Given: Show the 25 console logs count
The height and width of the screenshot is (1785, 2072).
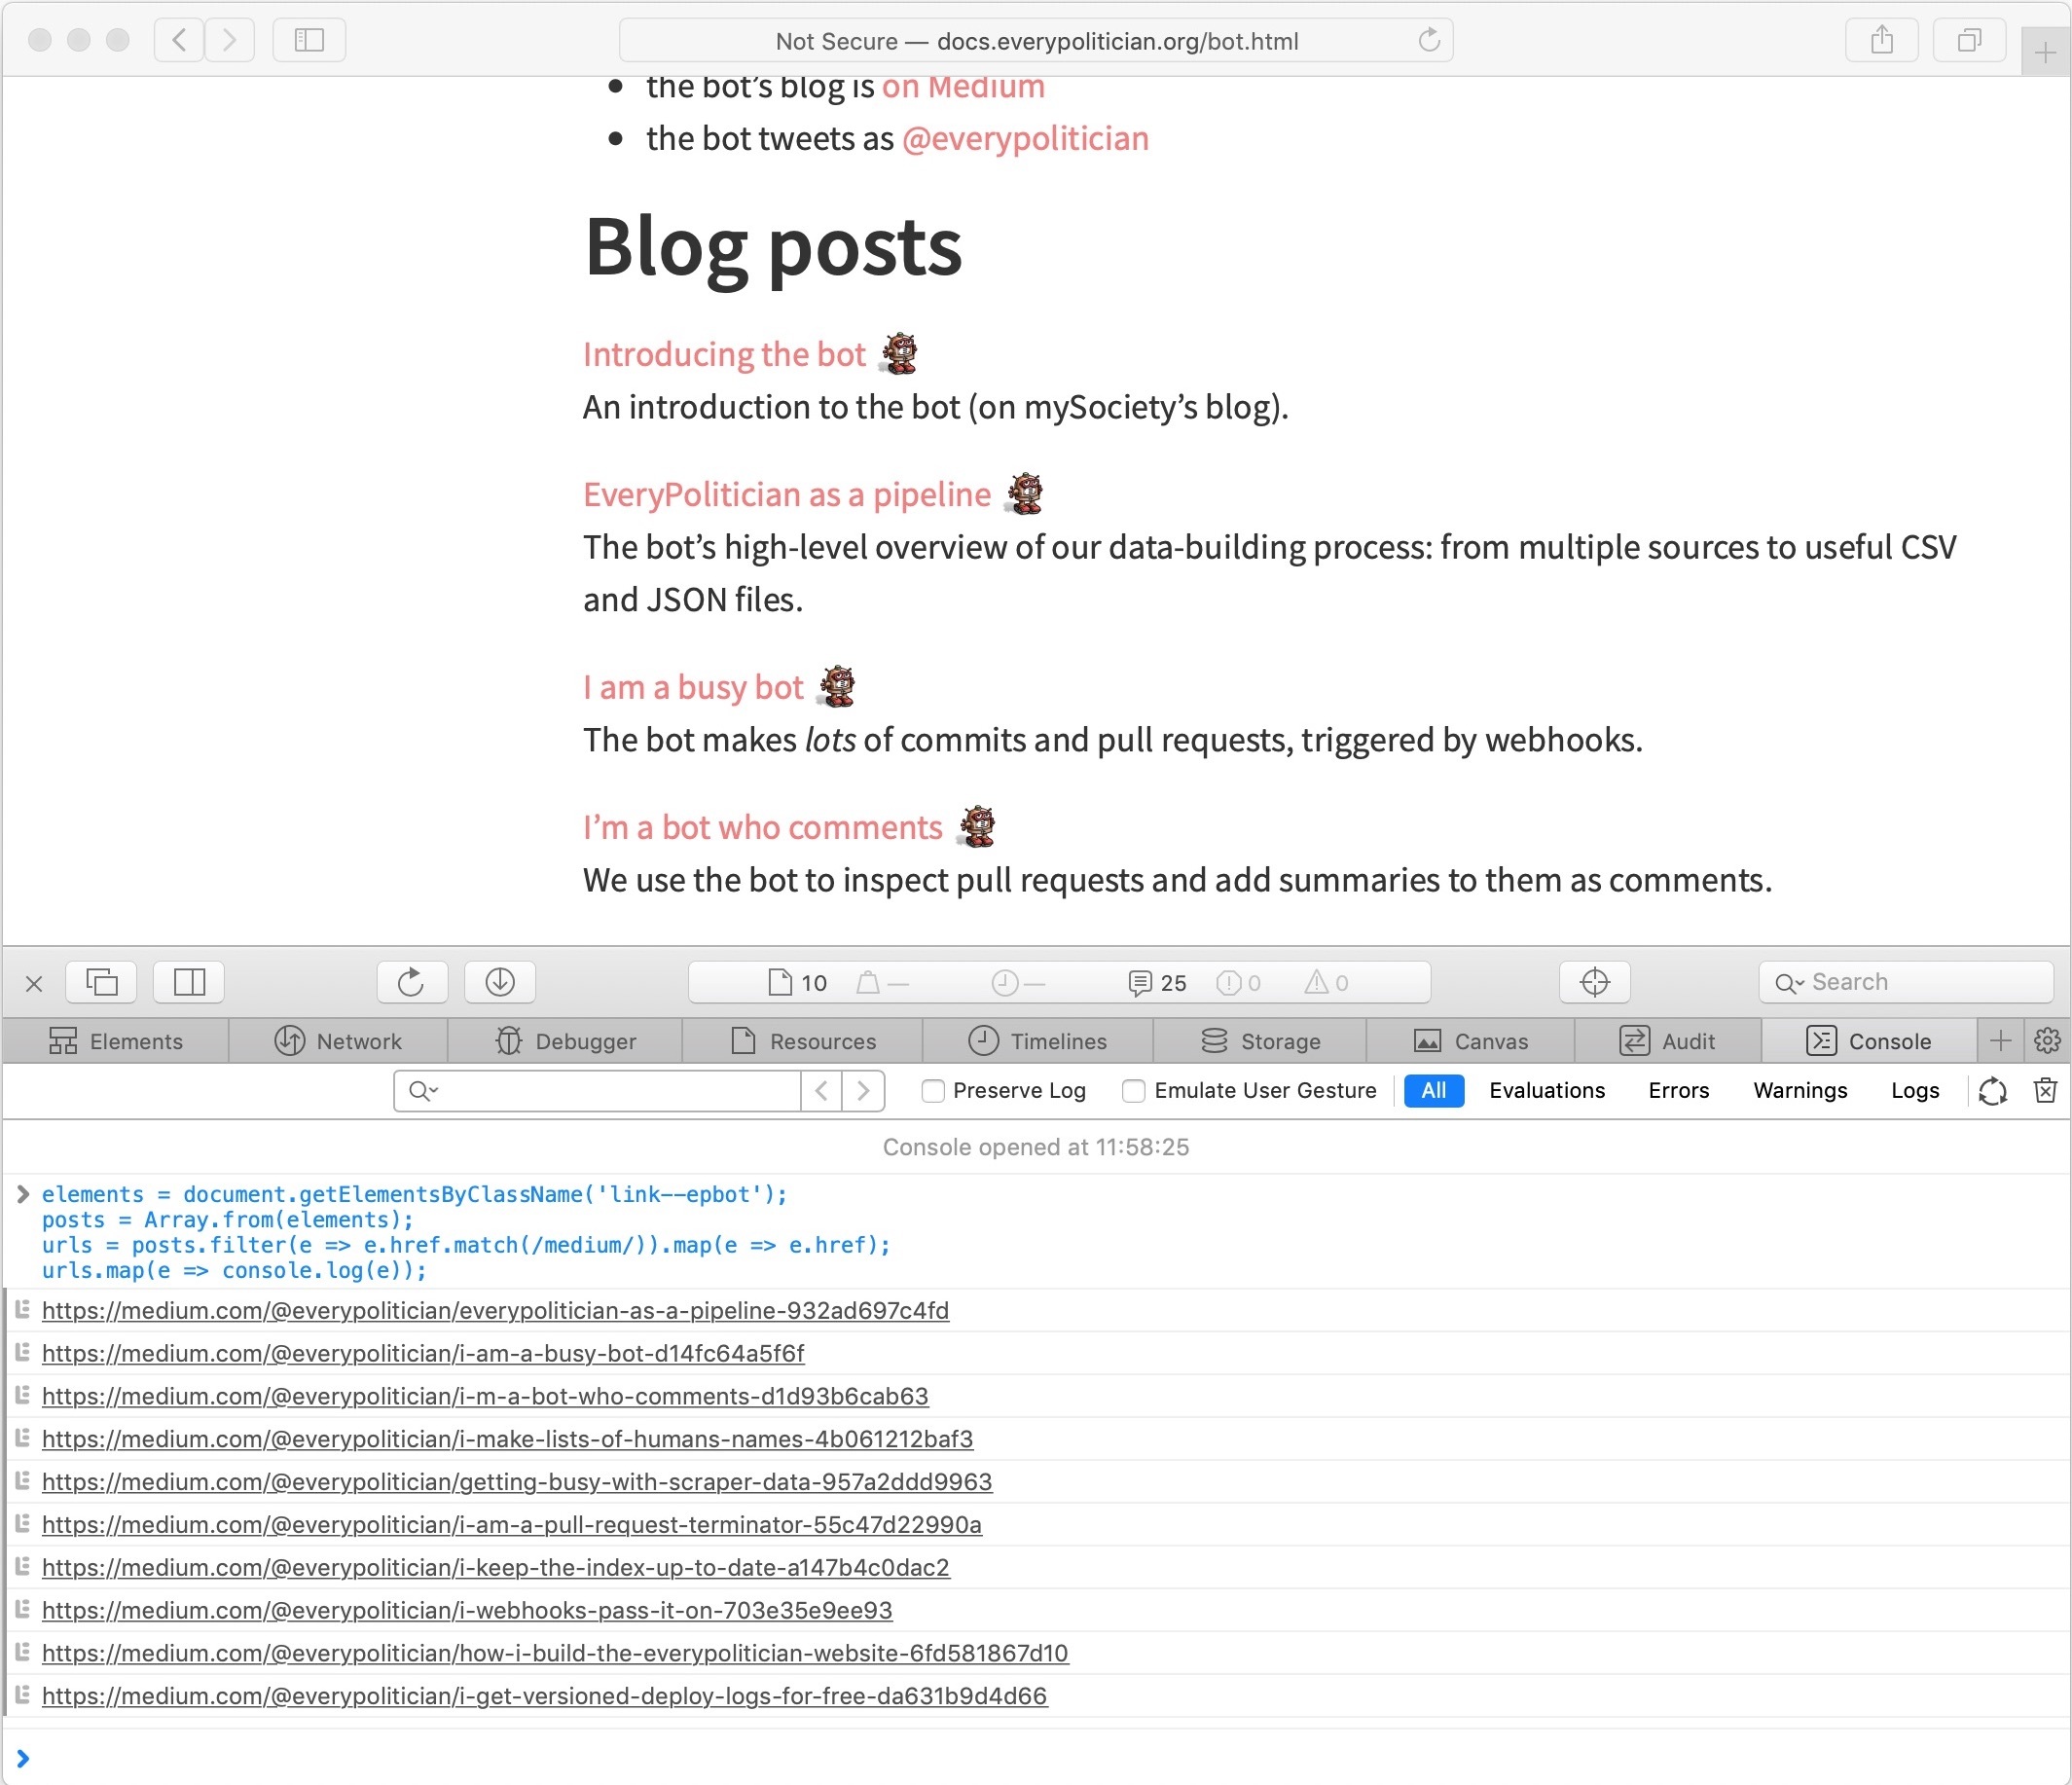Looking at the screenshot, I should [x=1157, y=983].
